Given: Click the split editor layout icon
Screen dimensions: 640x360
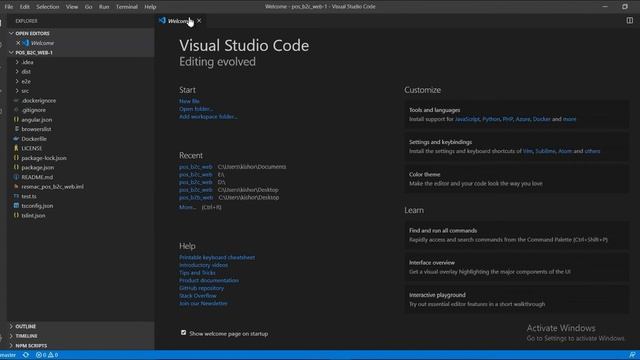Looking at the screenshot, I should click(630, 20).
